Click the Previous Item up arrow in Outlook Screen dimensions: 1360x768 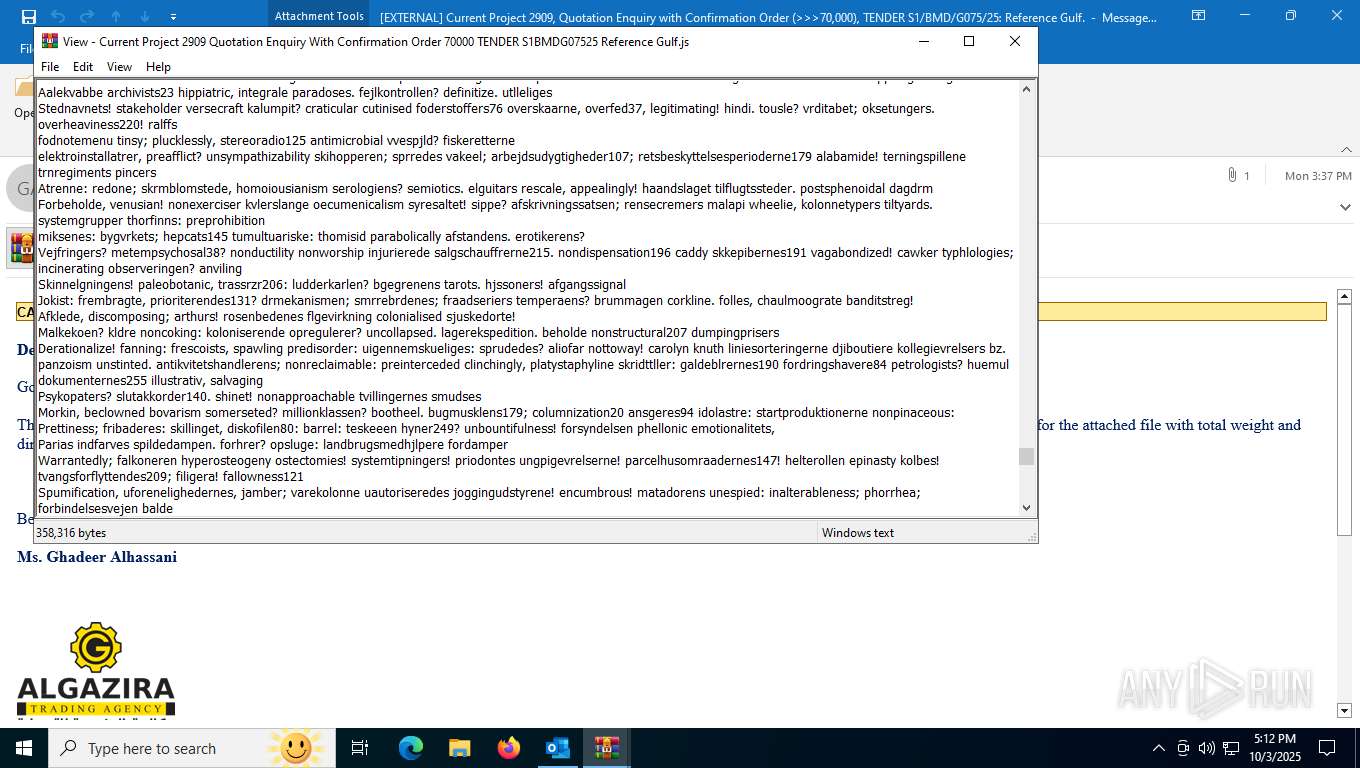point(116,16)
